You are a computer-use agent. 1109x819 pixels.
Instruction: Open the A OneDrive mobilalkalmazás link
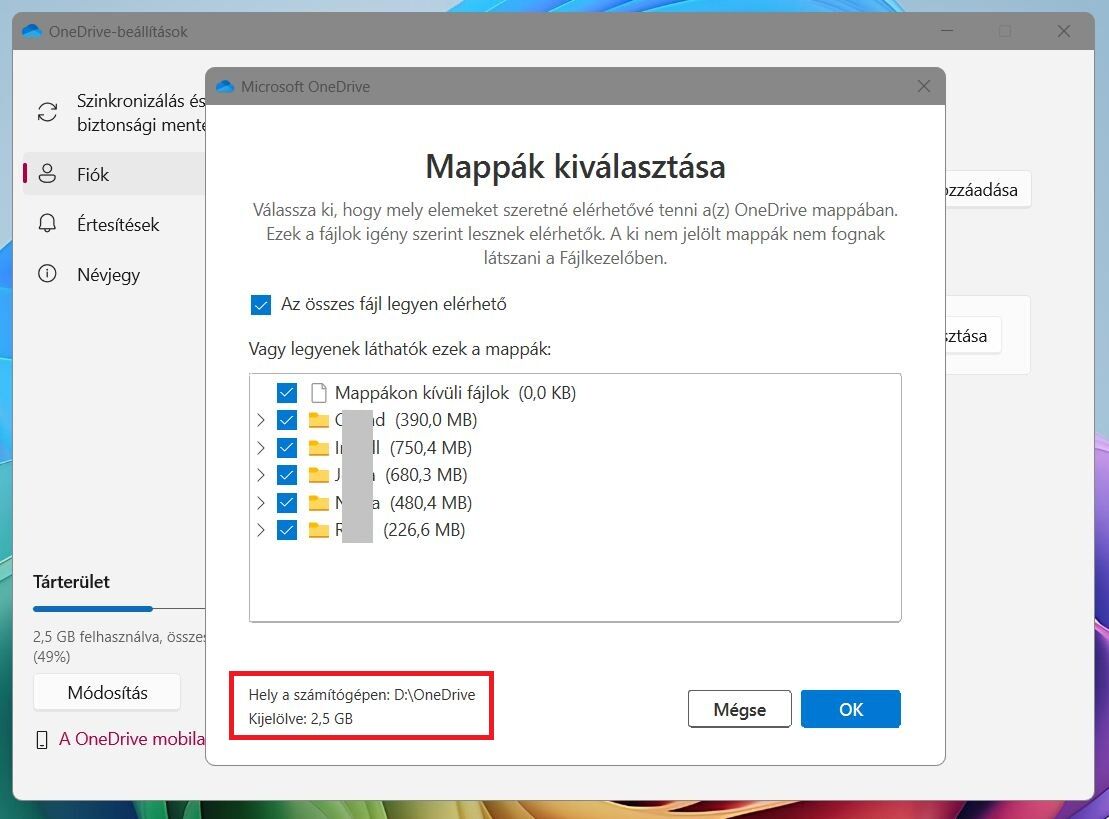tap(132, 739)
